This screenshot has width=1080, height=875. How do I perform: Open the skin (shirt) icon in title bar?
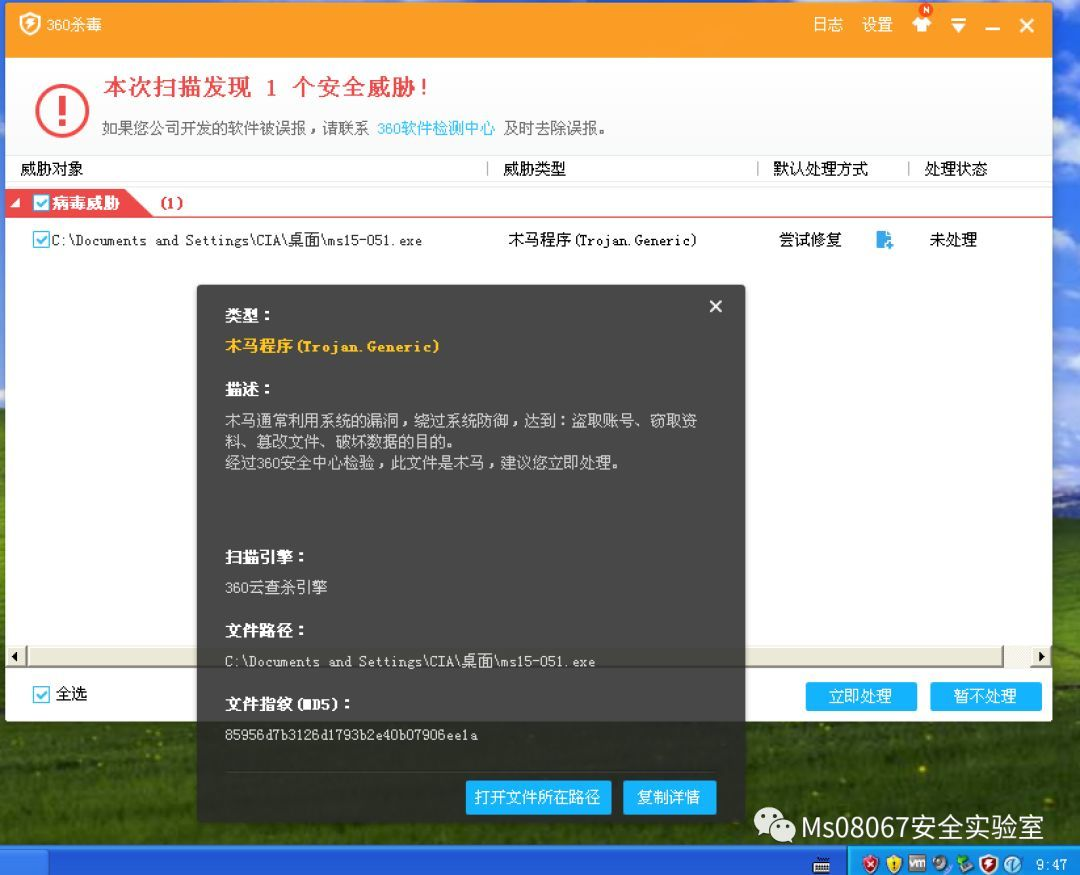pyautogui.click(x=922, y=25)
